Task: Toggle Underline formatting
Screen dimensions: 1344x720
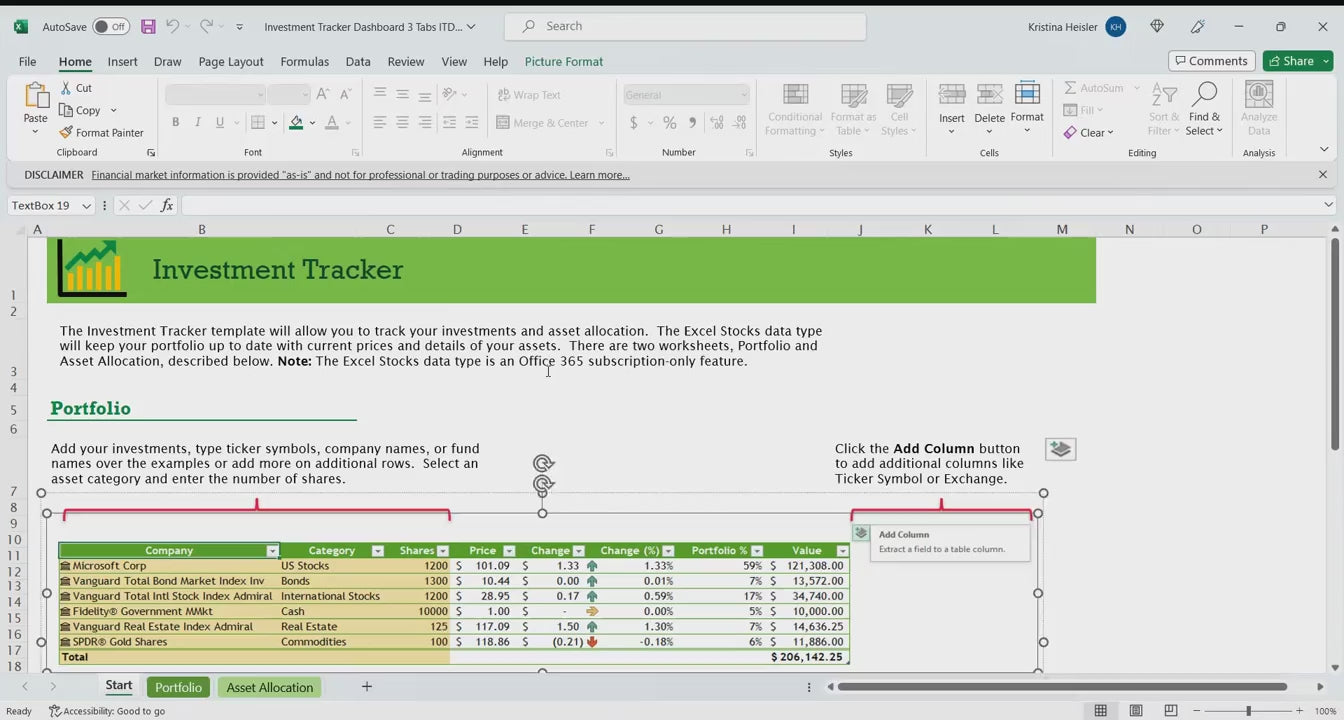Action: (219, 123)
